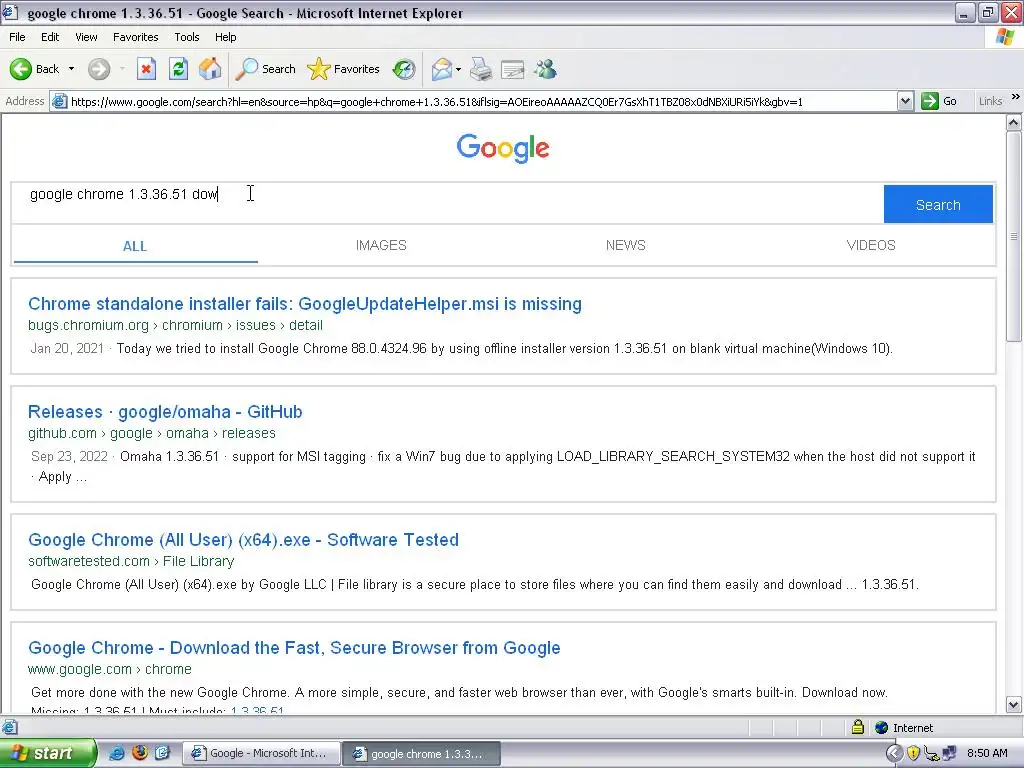
Task: Click the third Quick Launch icon
Action: pos(162,753)
